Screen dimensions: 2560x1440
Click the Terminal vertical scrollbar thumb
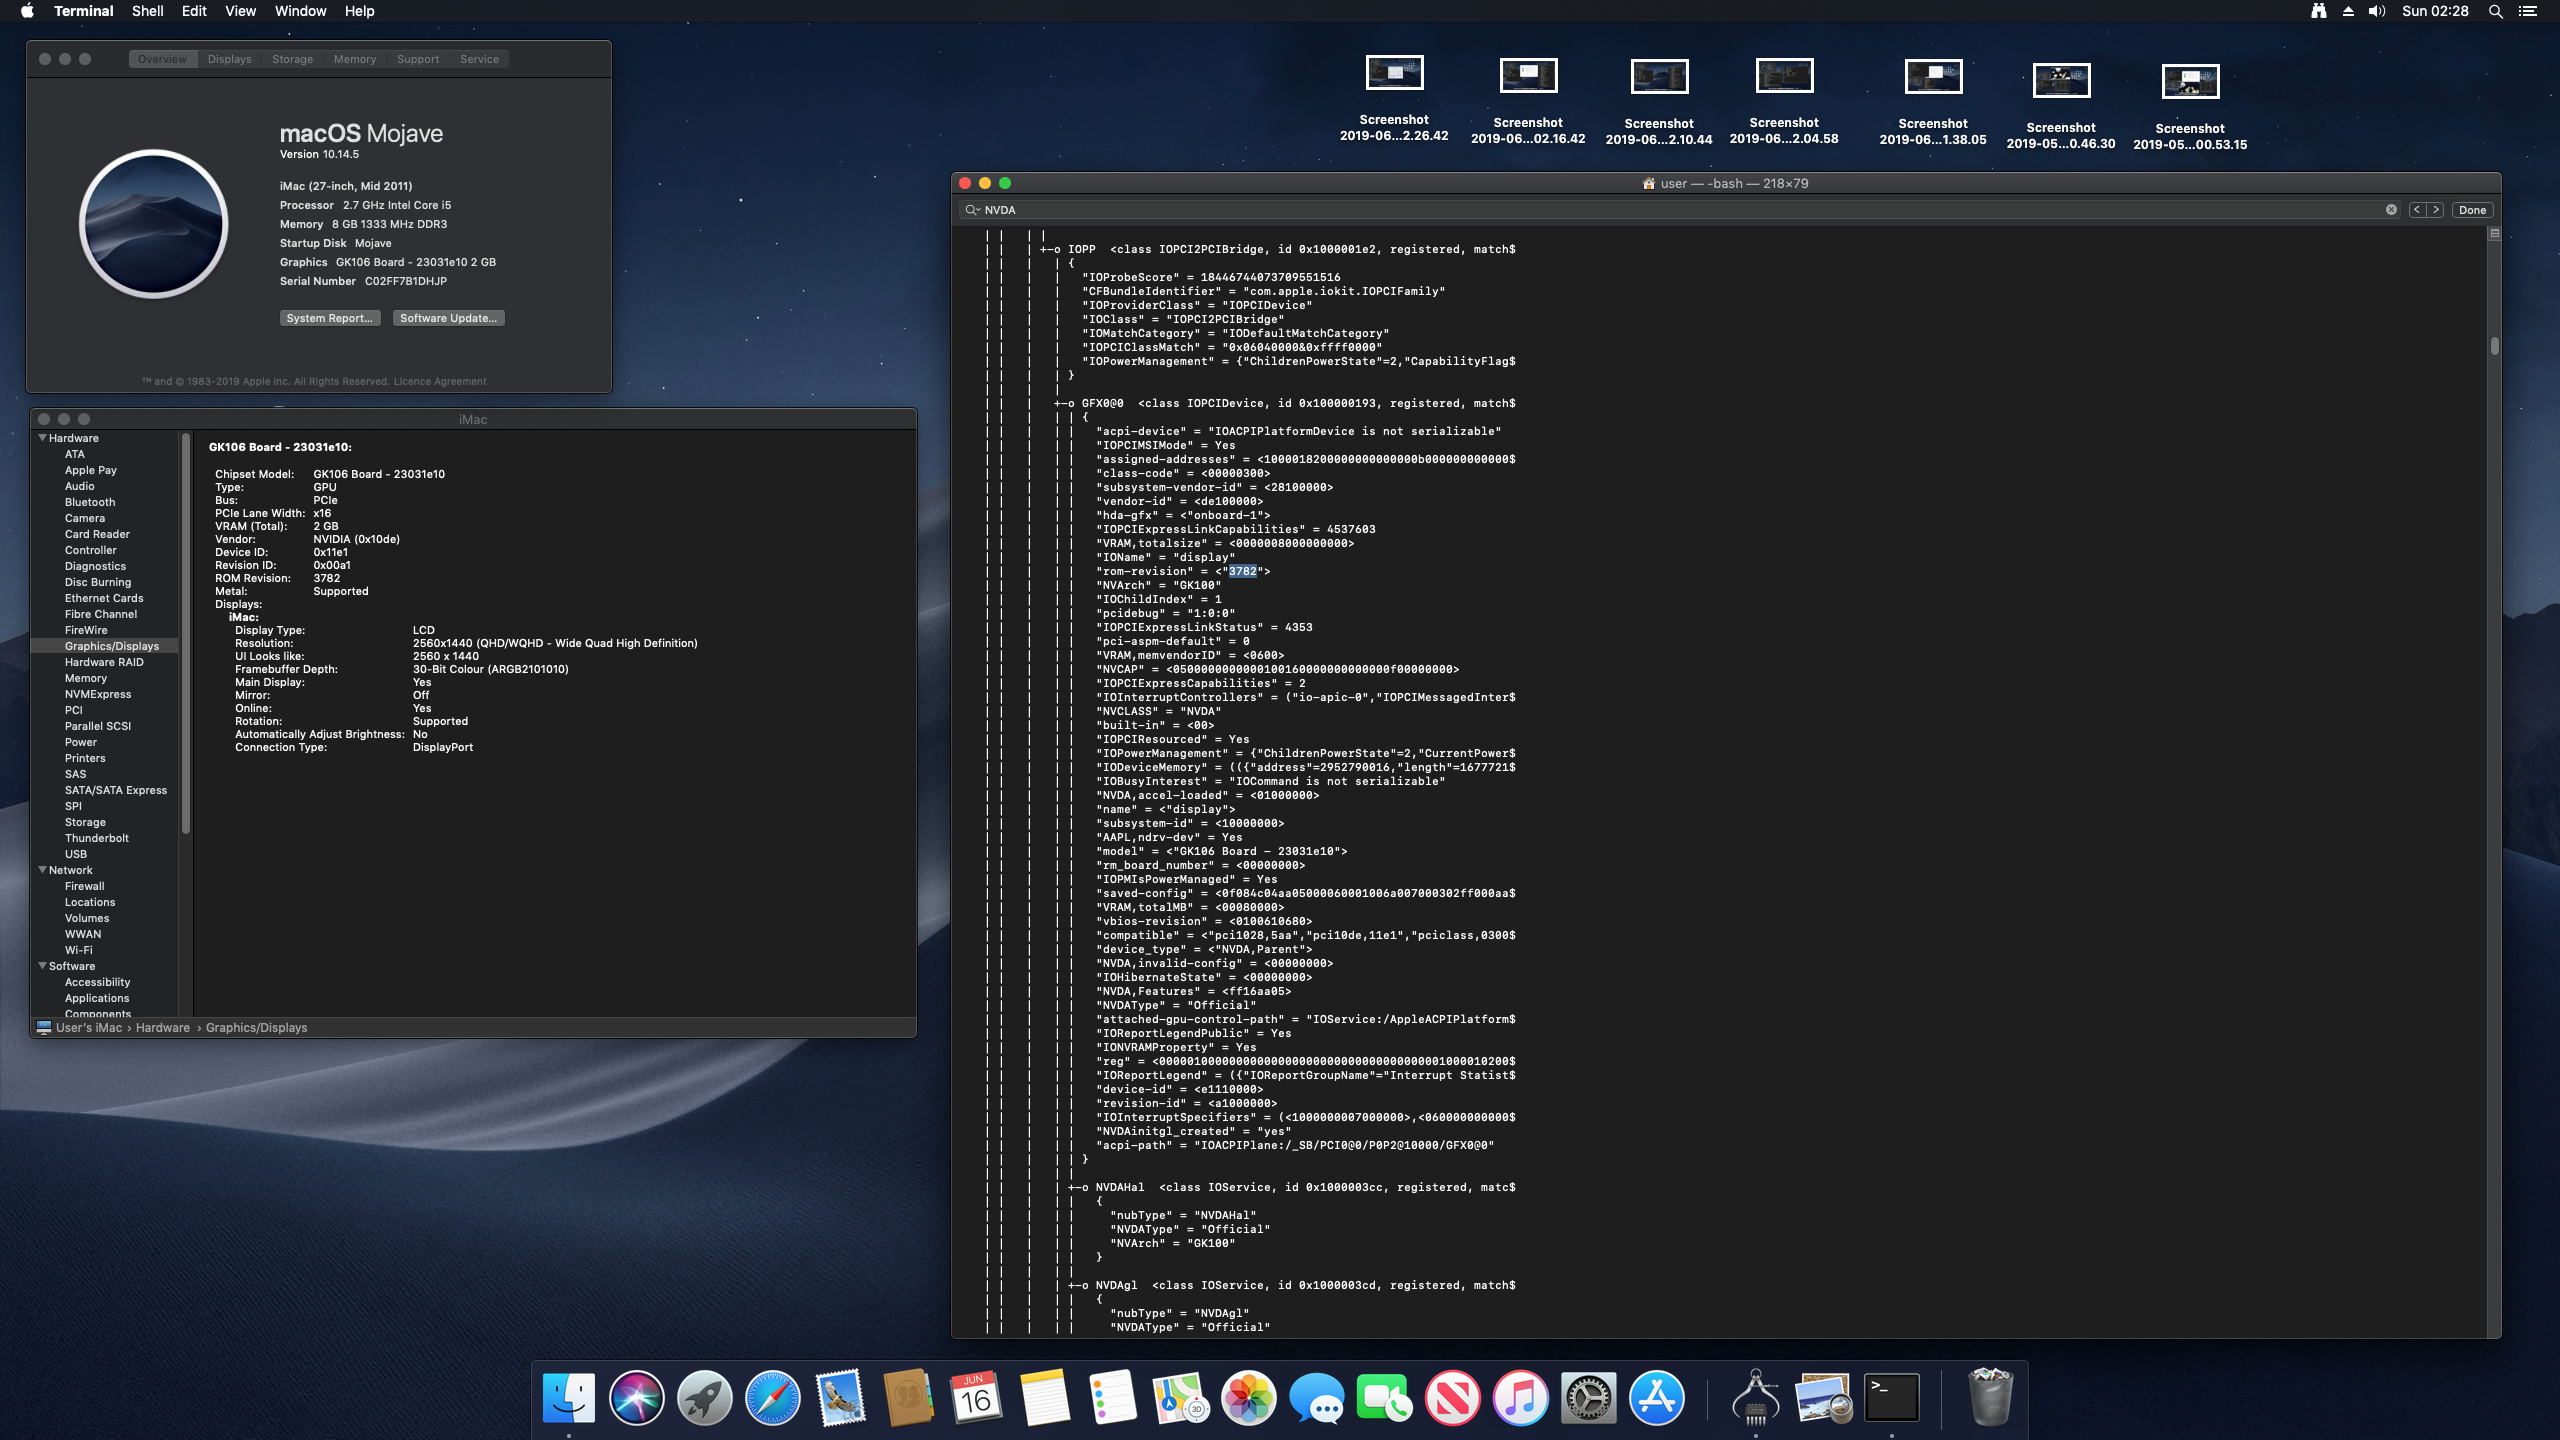(2494, 346)
